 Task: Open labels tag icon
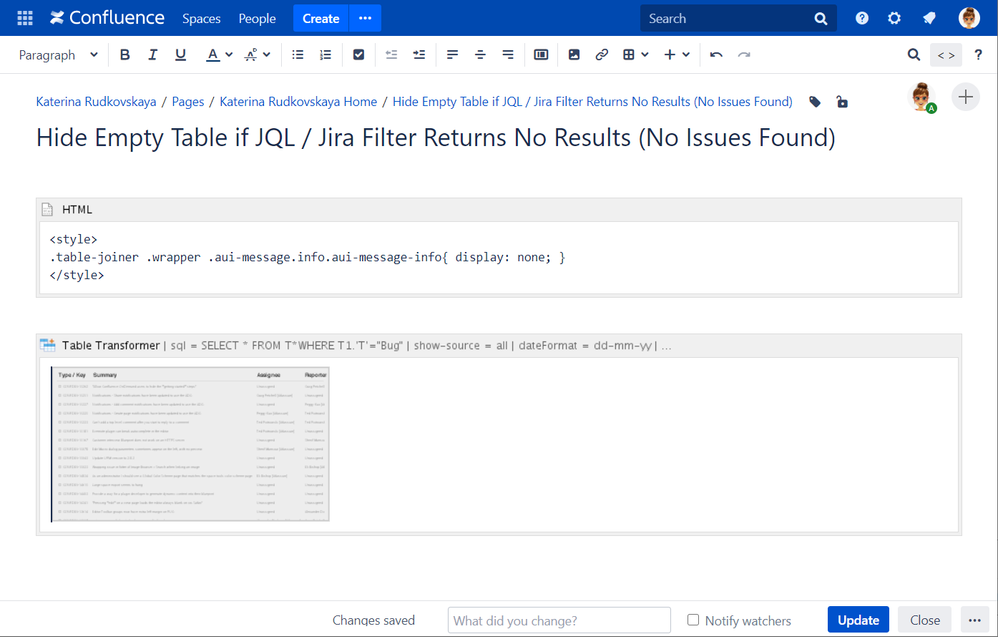coord(815,102)
